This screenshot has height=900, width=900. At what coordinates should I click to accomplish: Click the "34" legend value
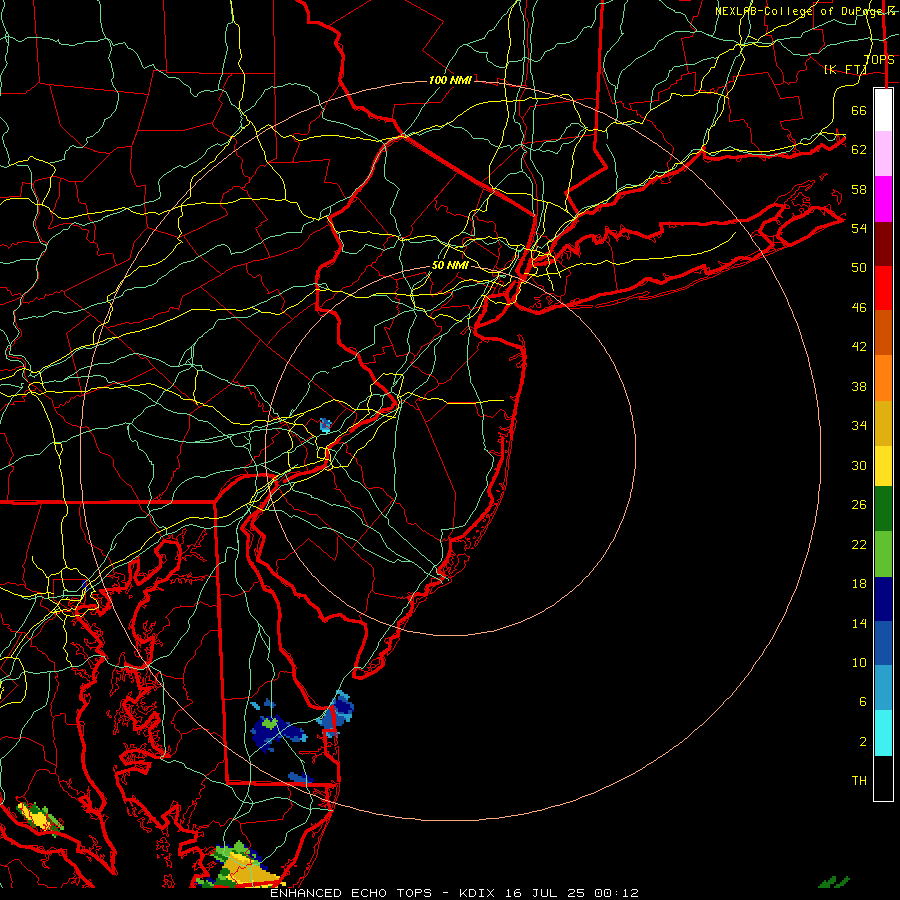point(859,426)
